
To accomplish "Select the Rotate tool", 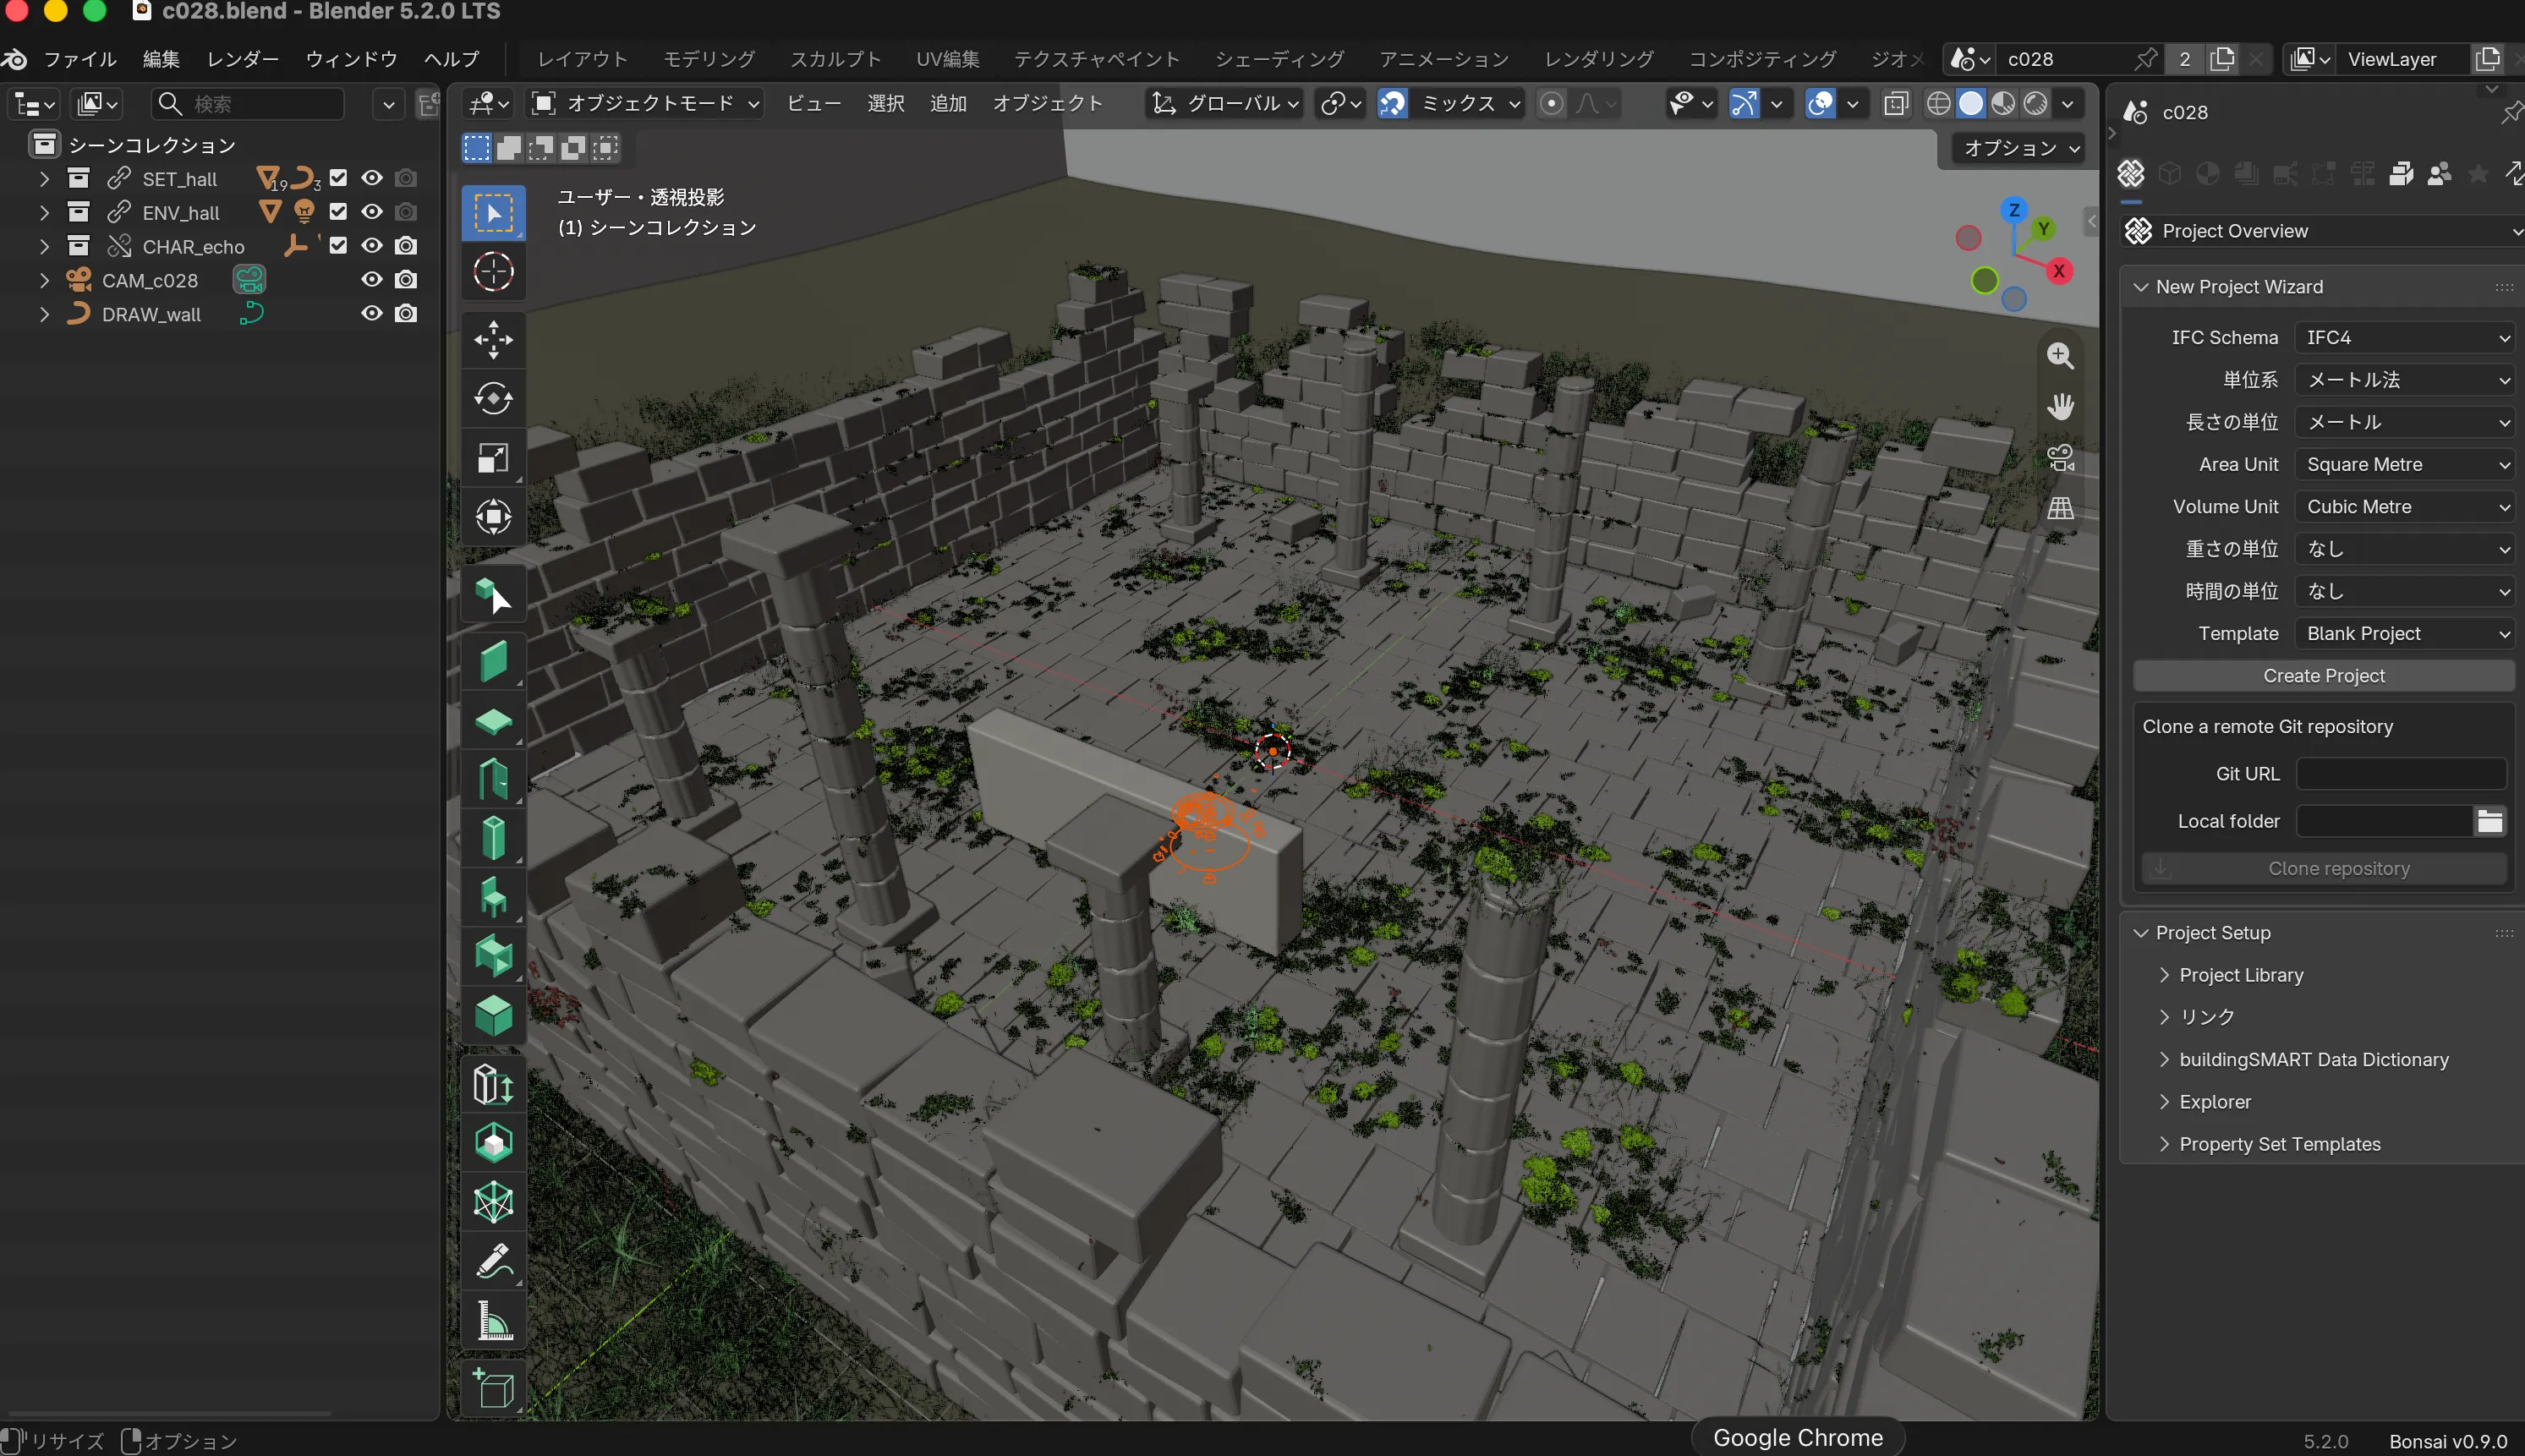I will click(493, 399).
